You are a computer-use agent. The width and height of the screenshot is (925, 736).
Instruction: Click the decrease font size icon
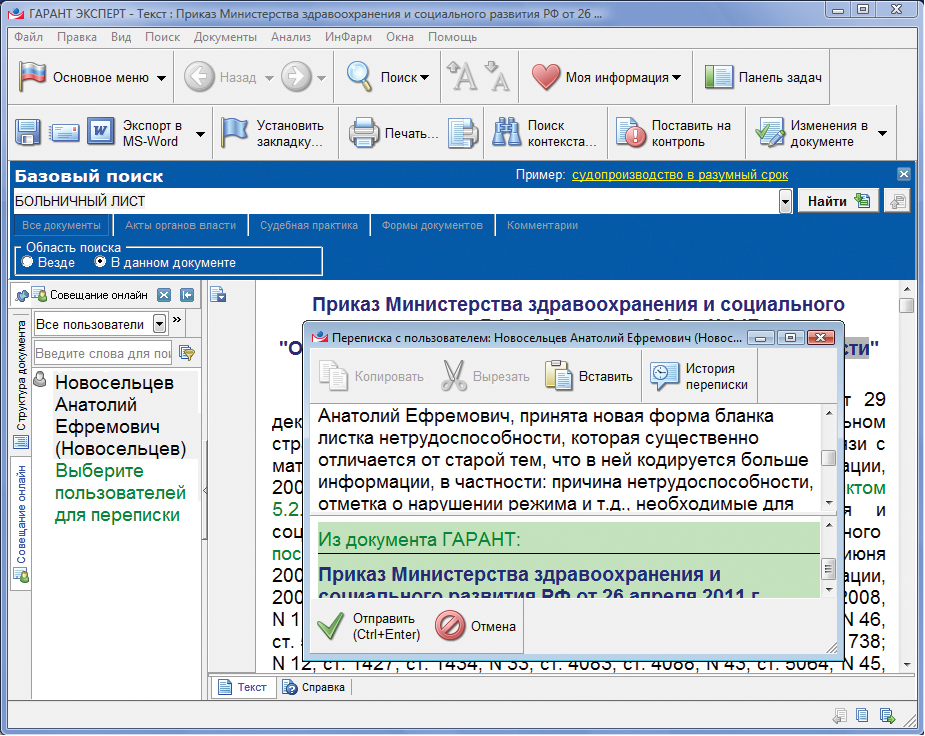point(496,77)
